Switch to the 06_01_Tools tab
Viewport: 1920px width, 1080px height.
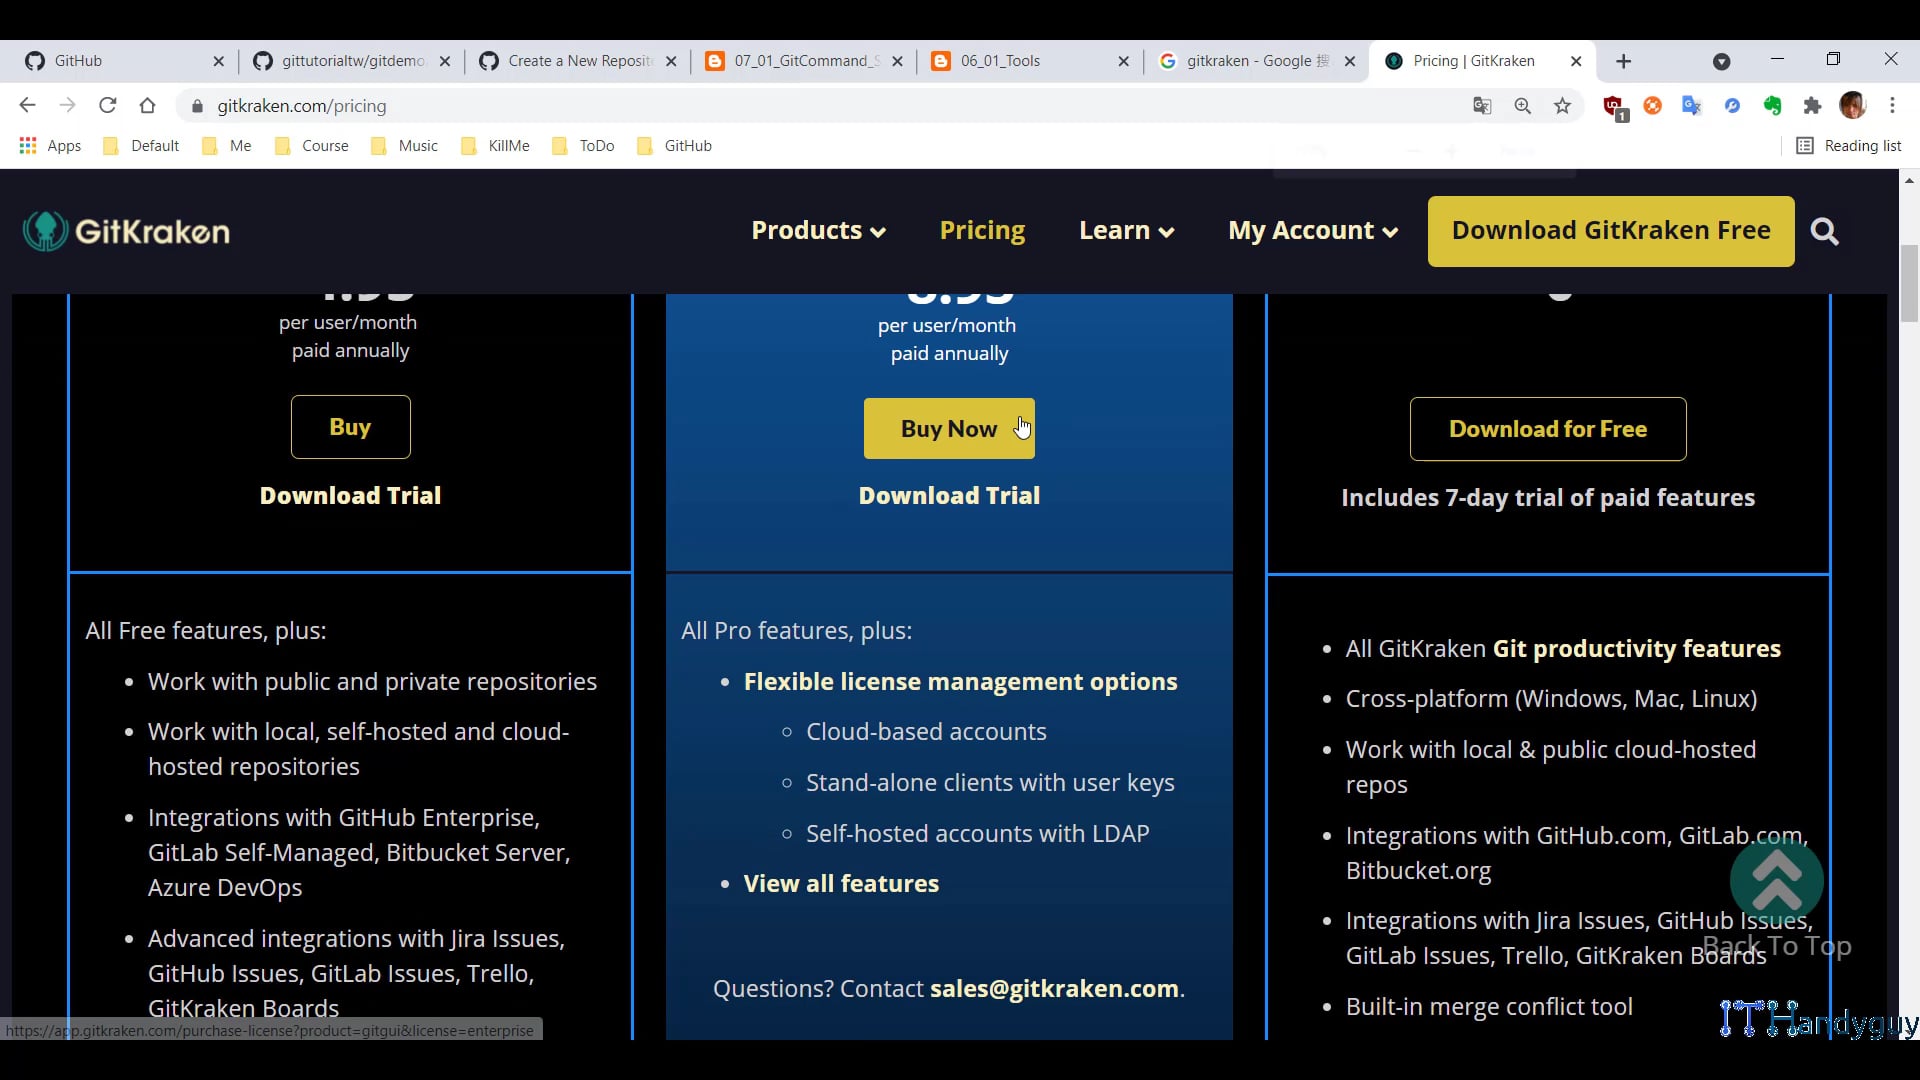click(1000, 61)
